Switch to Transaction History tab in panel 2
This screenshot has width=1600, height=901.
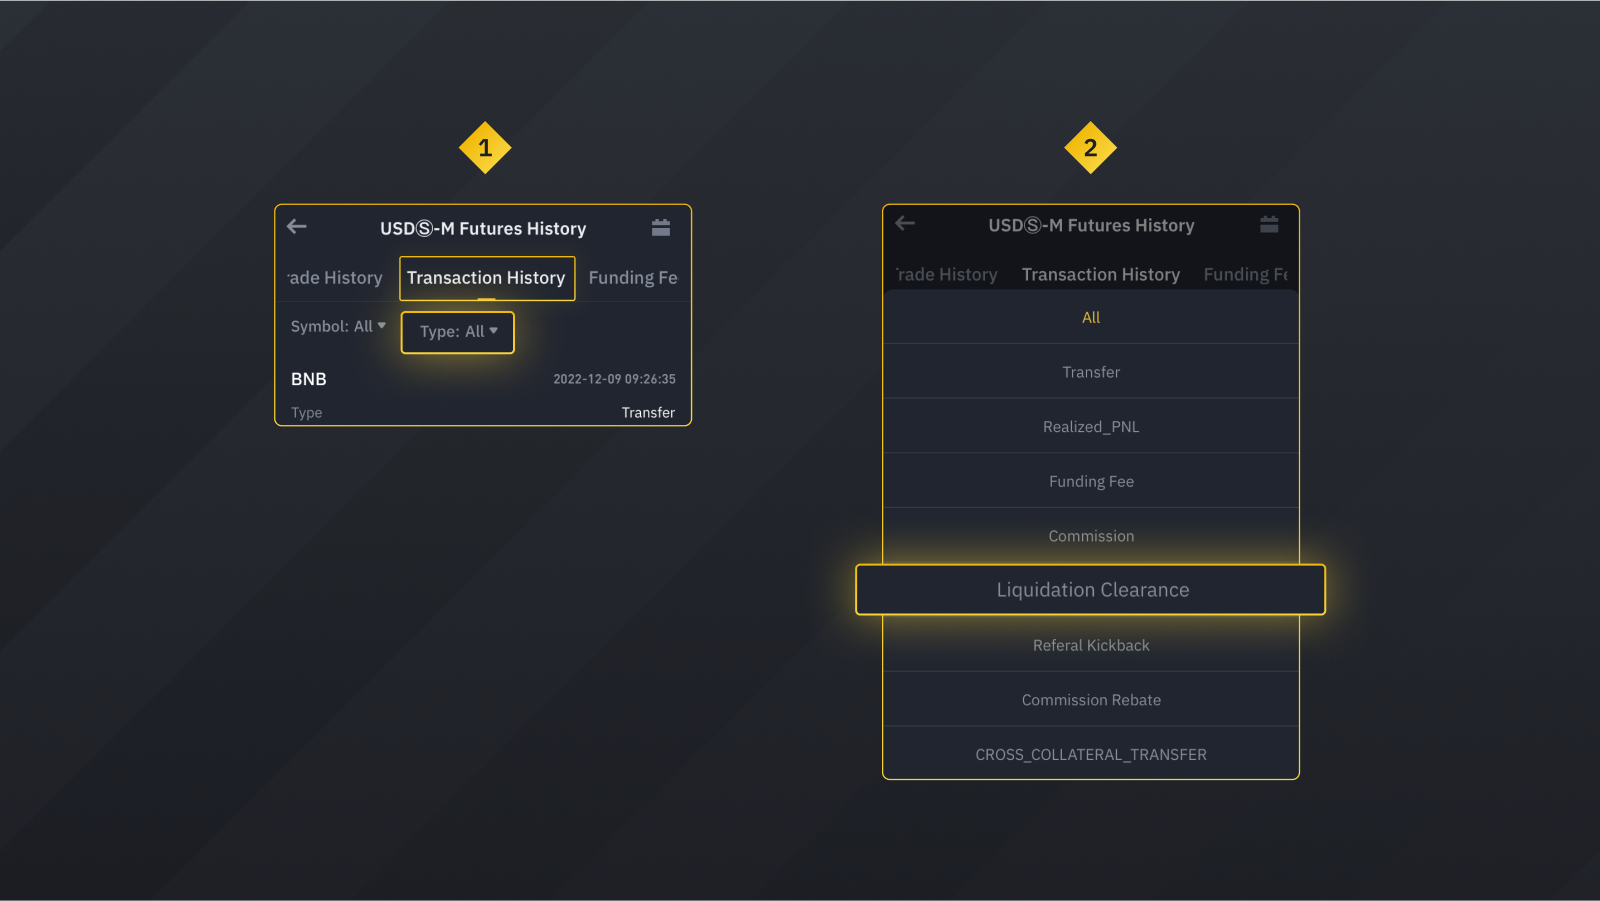[x=1101, y=274]
